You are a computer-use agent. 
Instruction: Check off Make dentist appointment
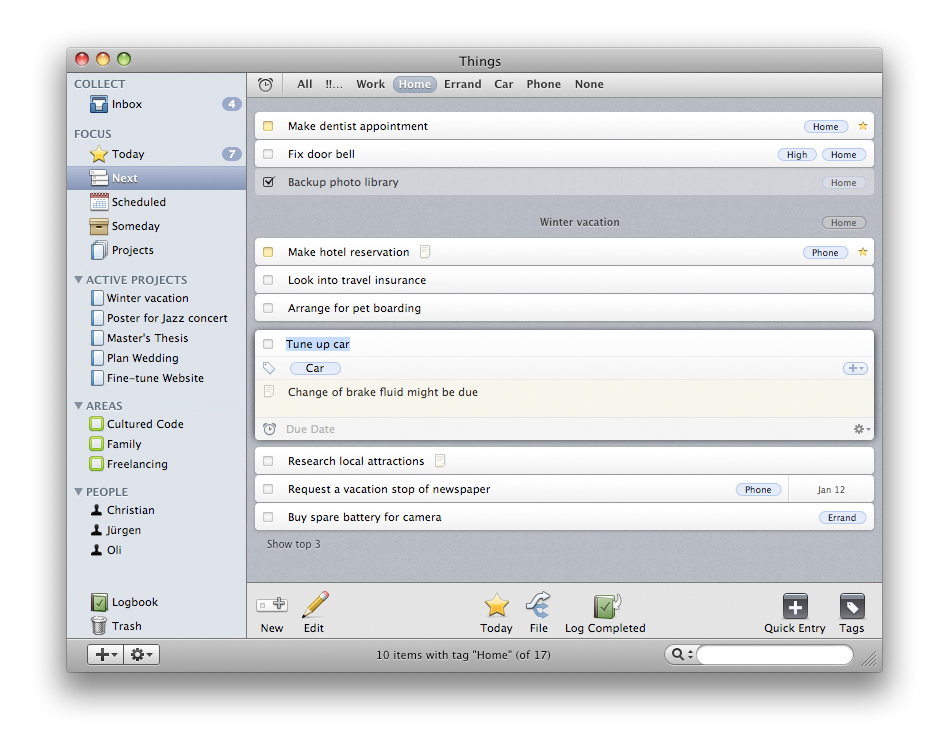[x=268, y=126]
